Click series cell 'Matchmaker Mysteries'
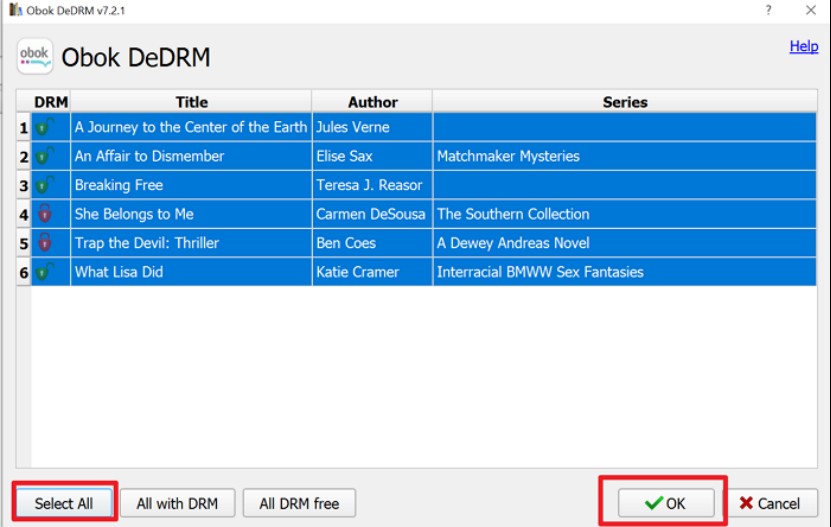This screenshot has width=831, height=527. point(625,156)
